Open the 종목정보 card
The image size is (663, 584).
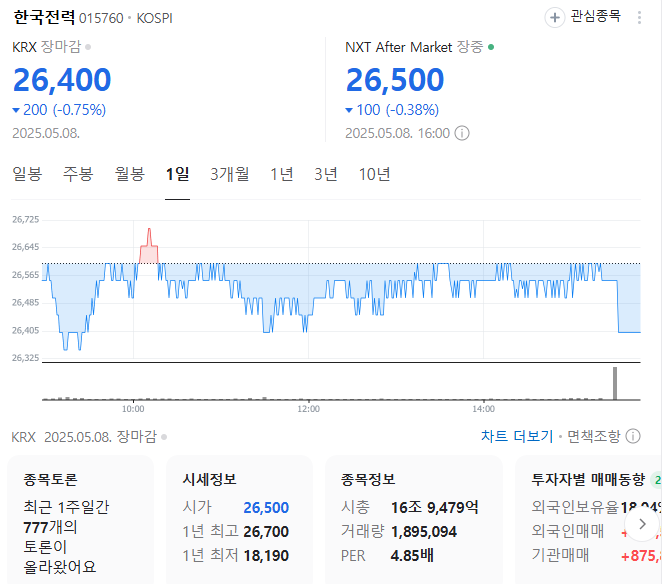click(x=414, y=520)
